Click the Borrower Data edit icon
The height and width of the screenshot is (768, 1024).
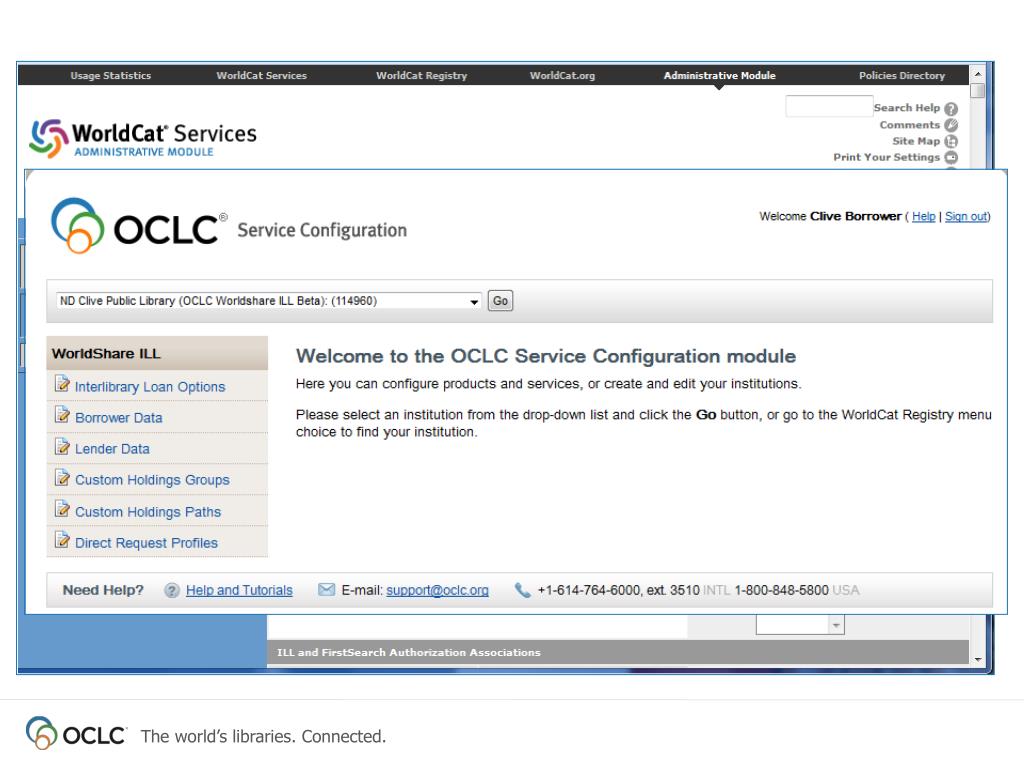(x=62, y=415)
